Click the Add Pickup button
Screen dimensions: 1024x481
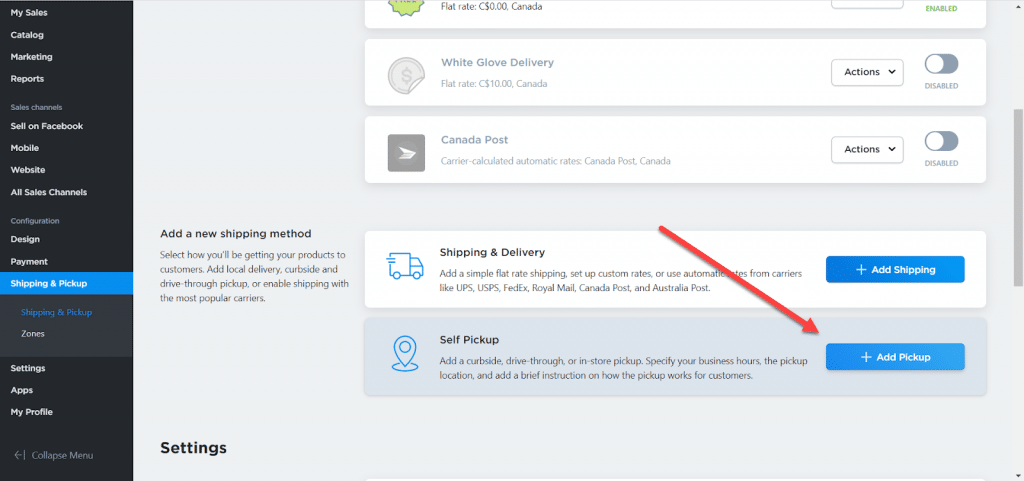coord(895,357)
